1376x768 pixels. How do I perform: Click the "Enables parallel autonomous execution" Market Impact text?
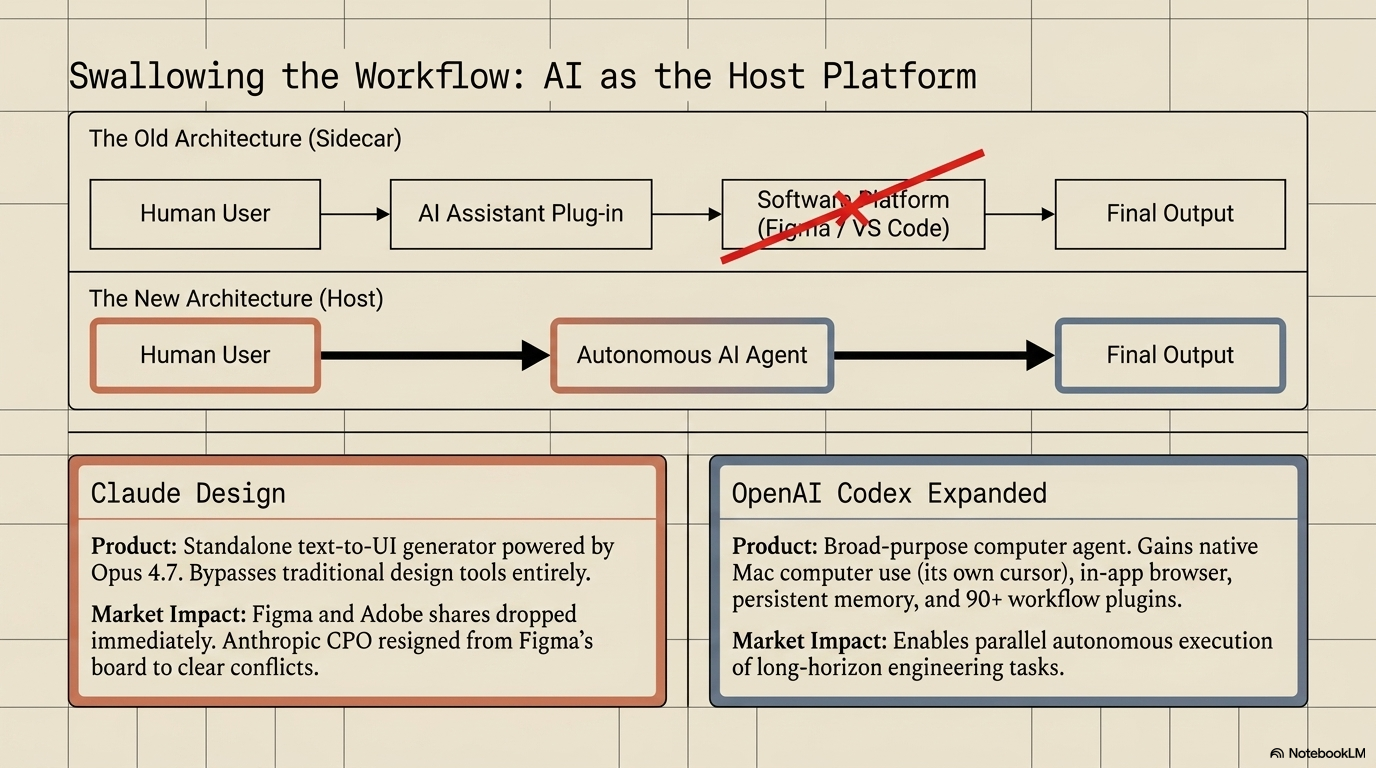[1002, 653]
